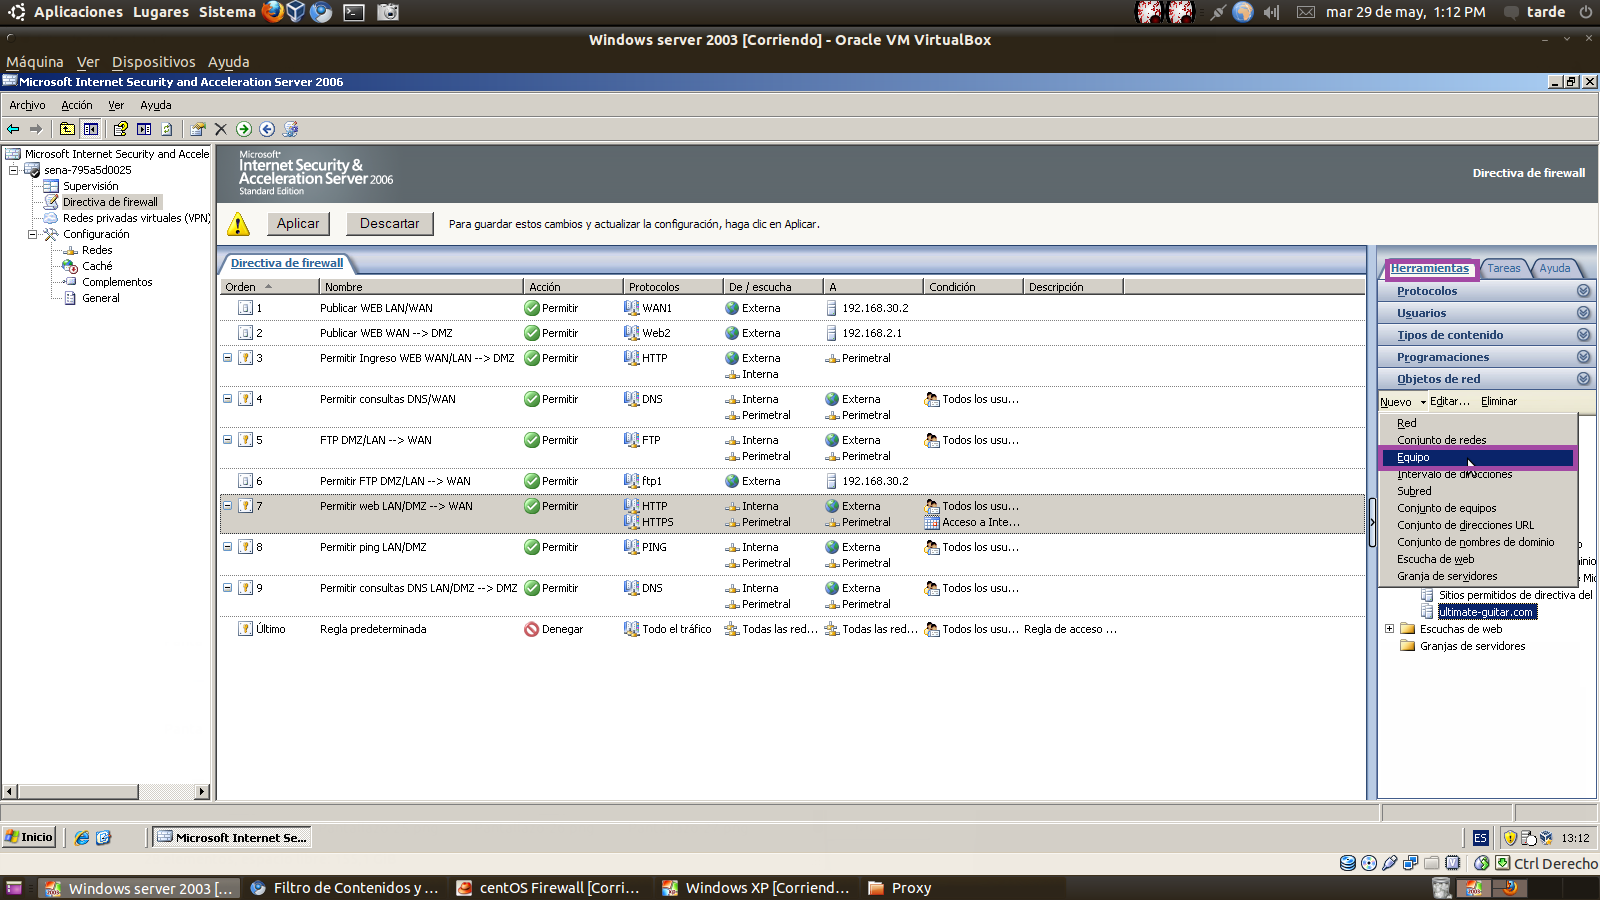Select the General configuration node
Viewport: 1600px width, 900px height.
tap(100, 298)
